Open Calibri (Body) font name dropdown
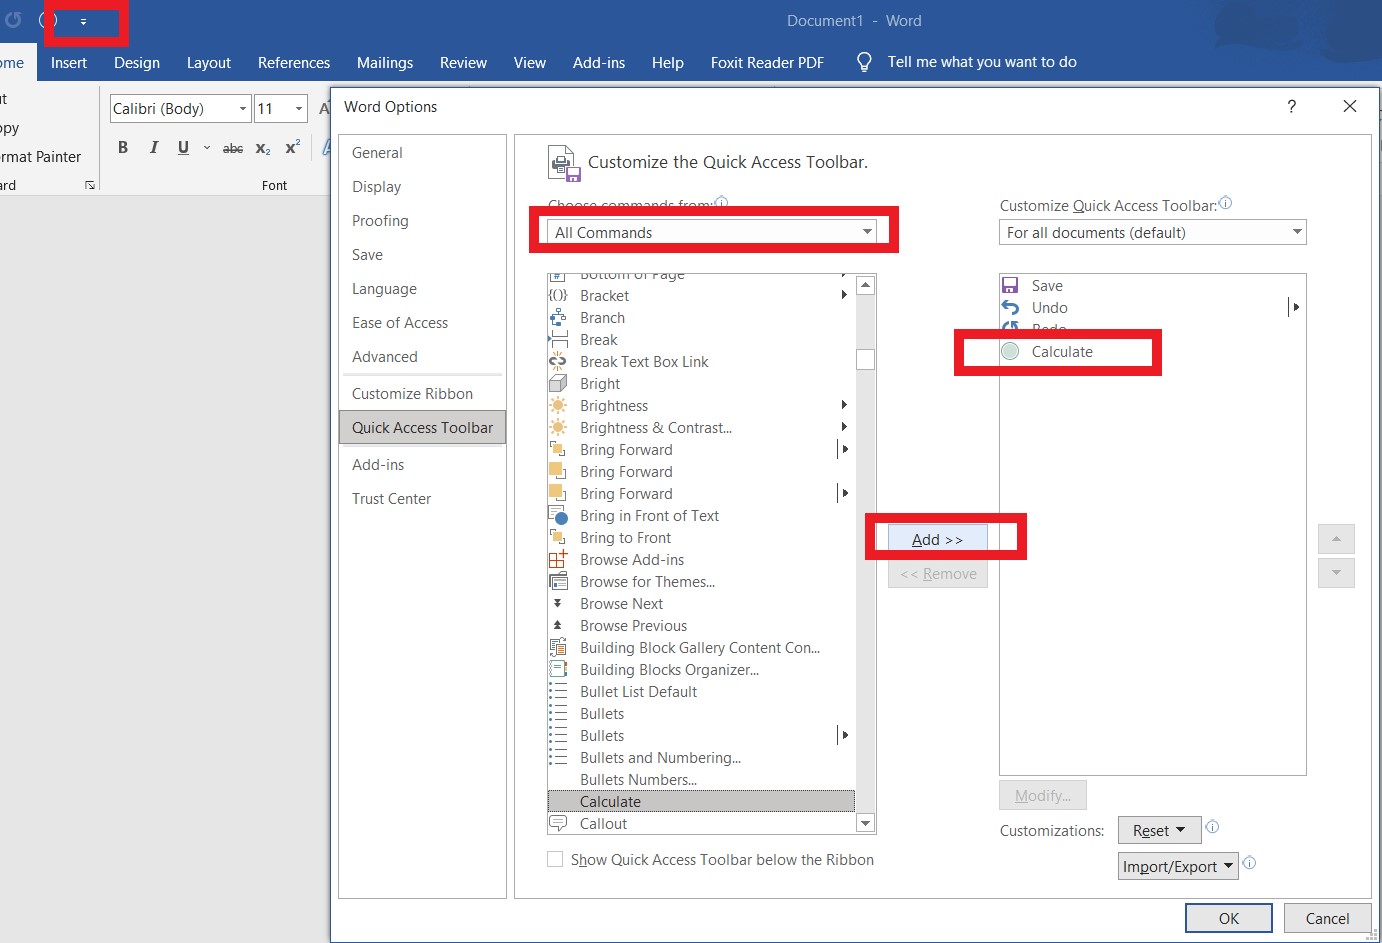This screenshot has height=943, width=1382. click(243, 108)
